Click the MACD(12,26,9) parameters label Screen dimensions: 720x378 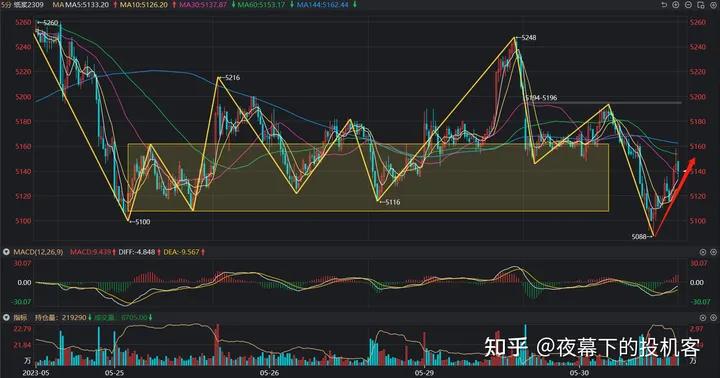coord(39,252)
